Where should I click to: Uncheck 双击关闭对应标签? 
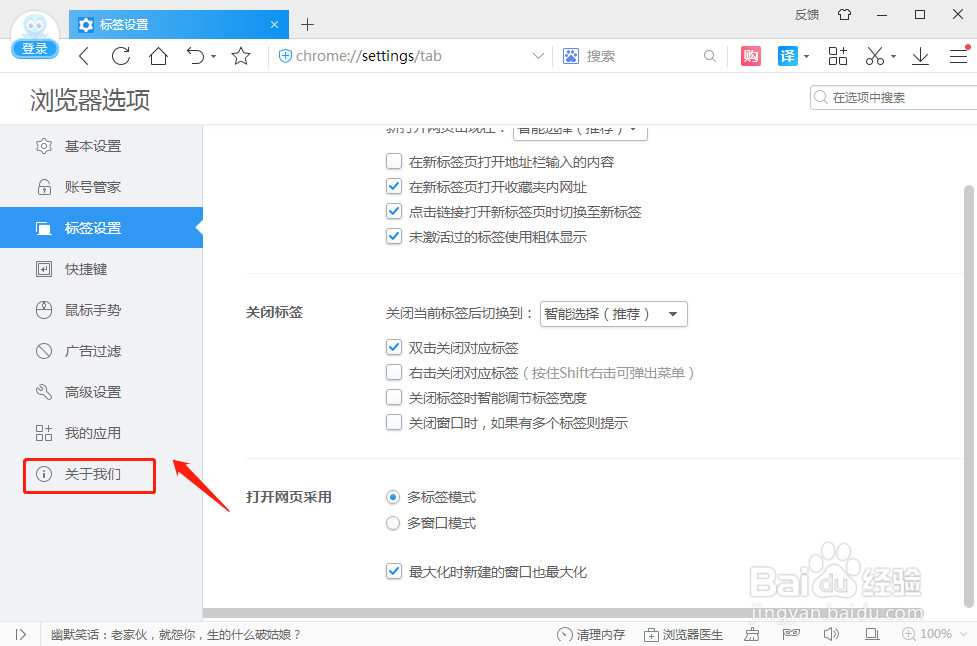click(x=394, y=347)
